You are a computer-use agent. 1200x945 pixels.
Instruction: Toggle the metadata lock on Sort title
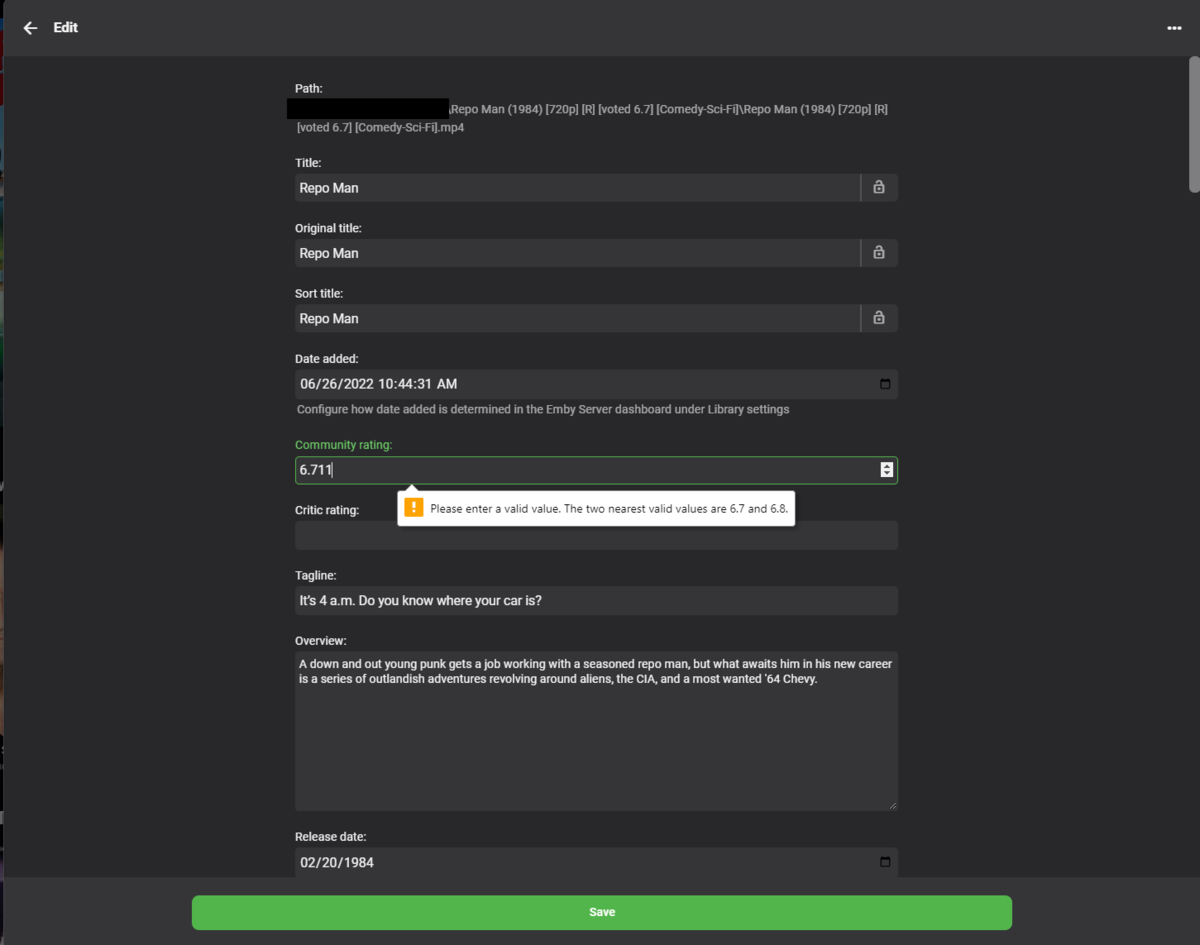point(878,317)
